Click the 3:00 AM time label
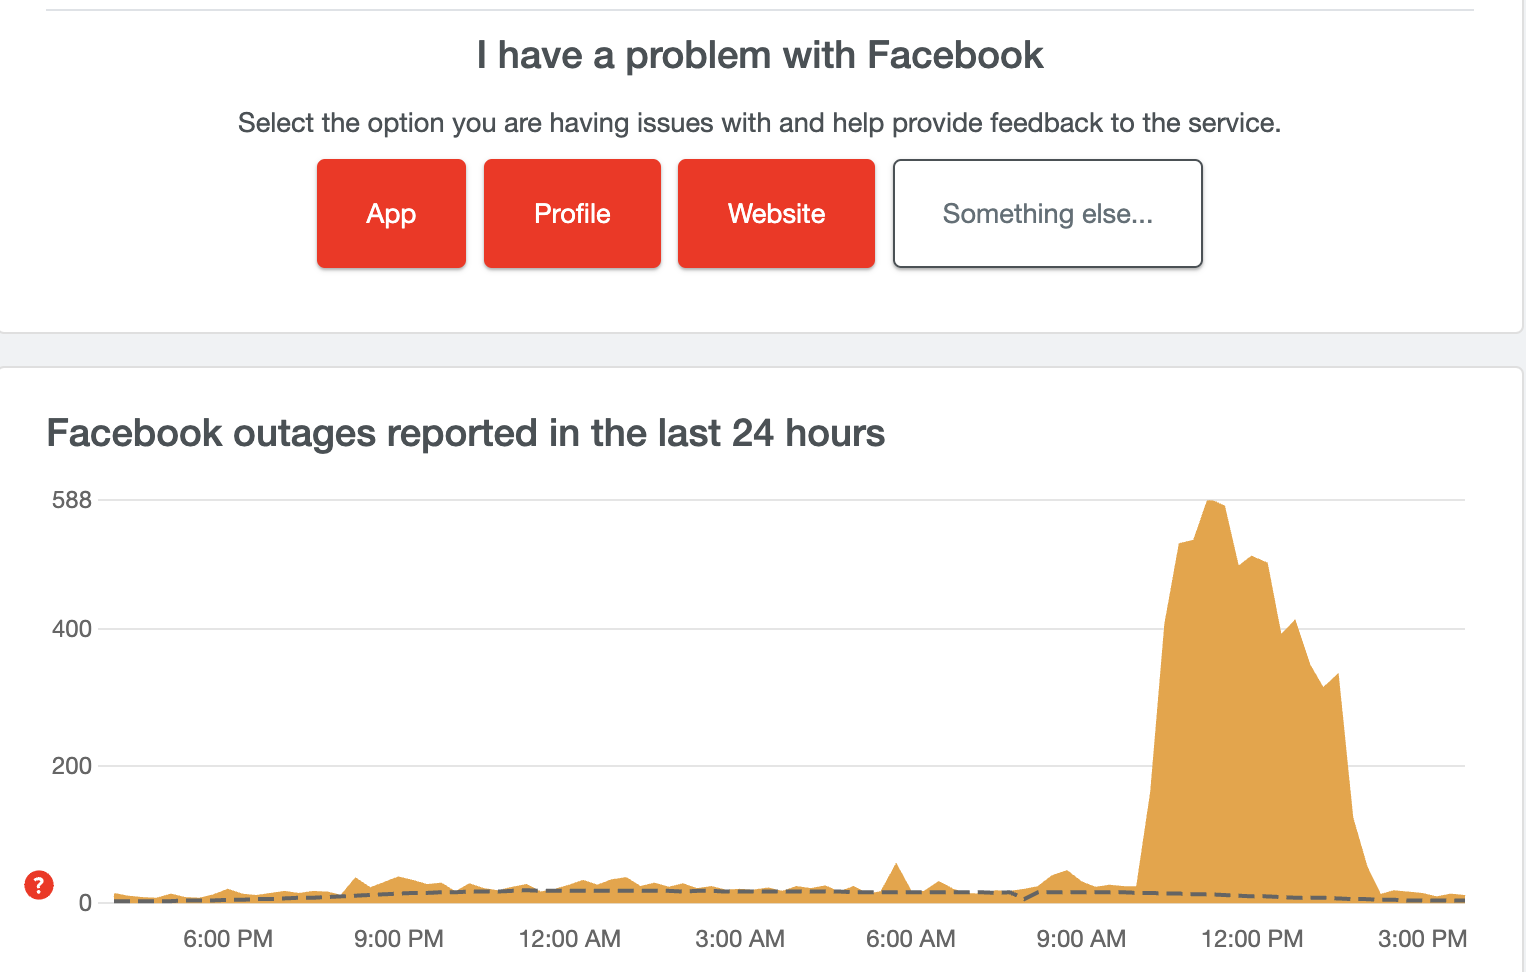The width and height of the screenshot is (1526, 972). [740, 939]
